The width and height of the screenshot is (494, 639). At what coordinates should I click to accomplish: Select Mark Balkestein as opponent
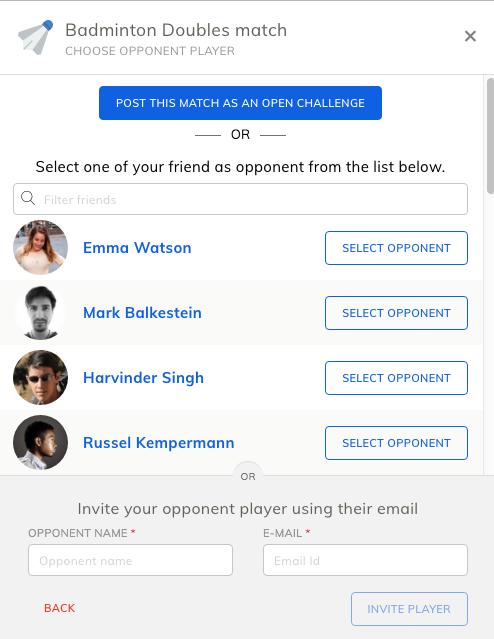tap(396, 313)
